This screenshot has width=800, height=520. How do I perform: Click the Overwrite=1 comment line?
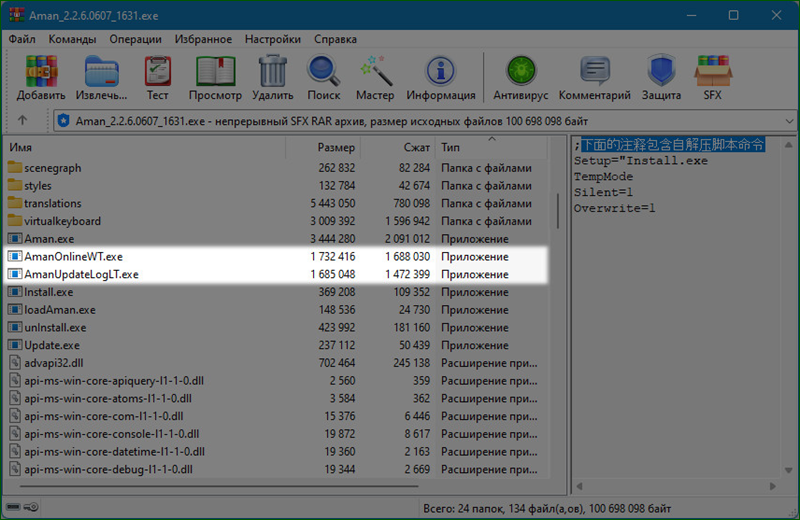614,208
